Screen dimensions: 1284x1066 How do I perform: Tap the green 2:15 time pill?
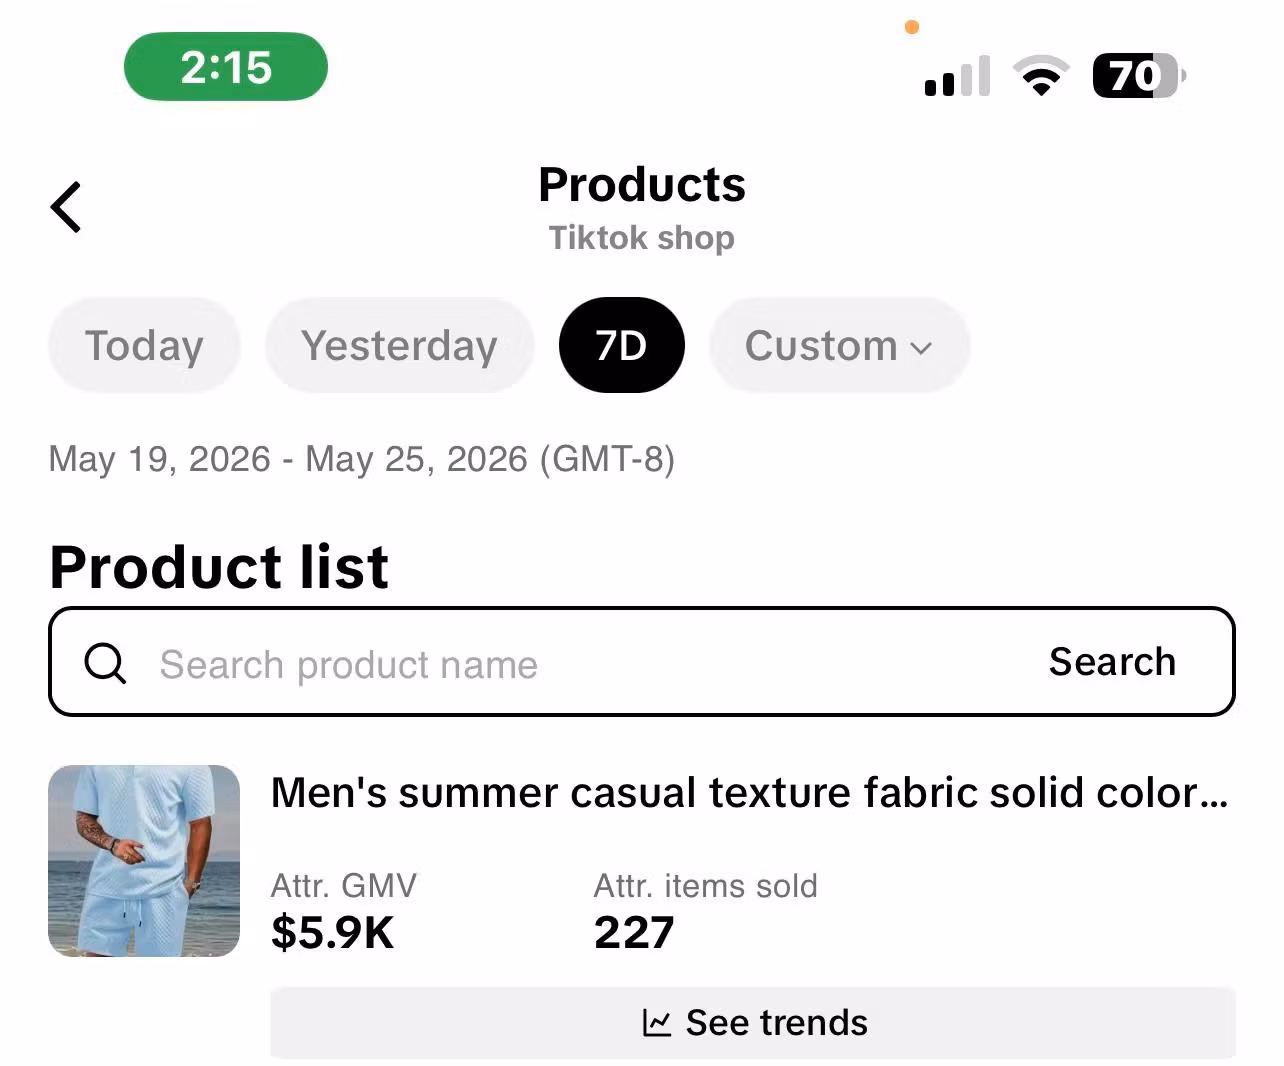click(x=226, y=67)
